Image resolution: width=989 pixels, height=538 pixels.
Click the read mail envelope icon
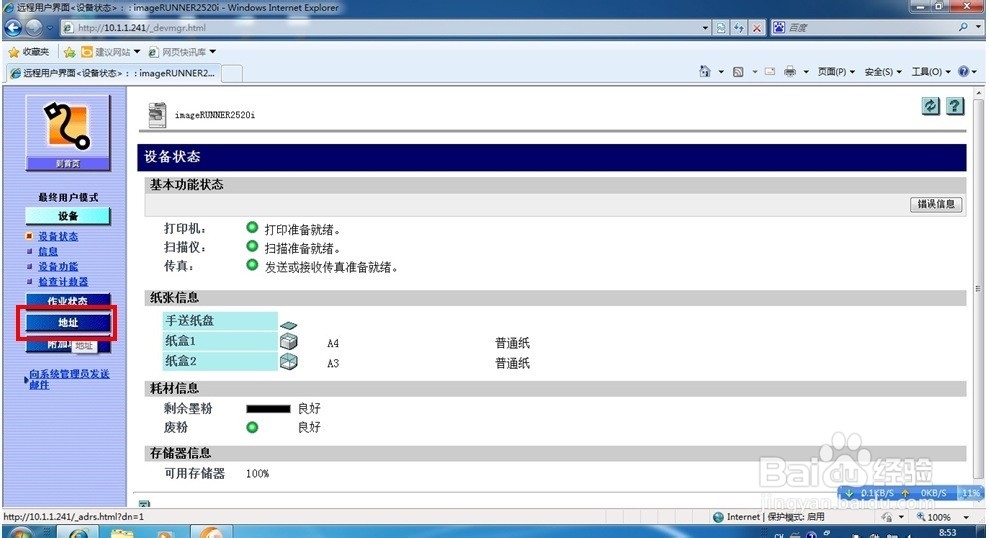(x=770, y=72)
